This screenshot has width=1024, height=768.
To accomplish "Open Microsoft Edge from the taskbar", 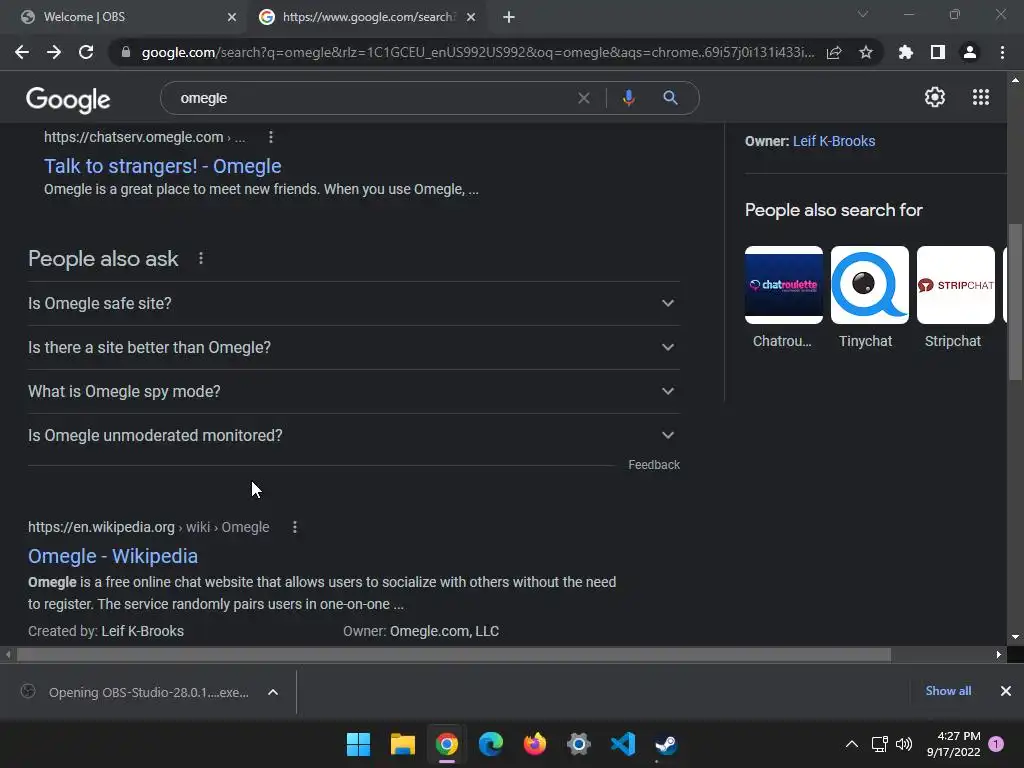I will [490, 744].
